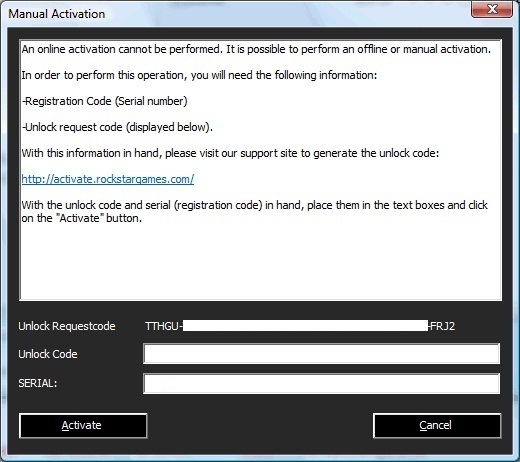Click the Unlock Code label
The width and height of the screenshot is (520, 462).
pos(48,354)
